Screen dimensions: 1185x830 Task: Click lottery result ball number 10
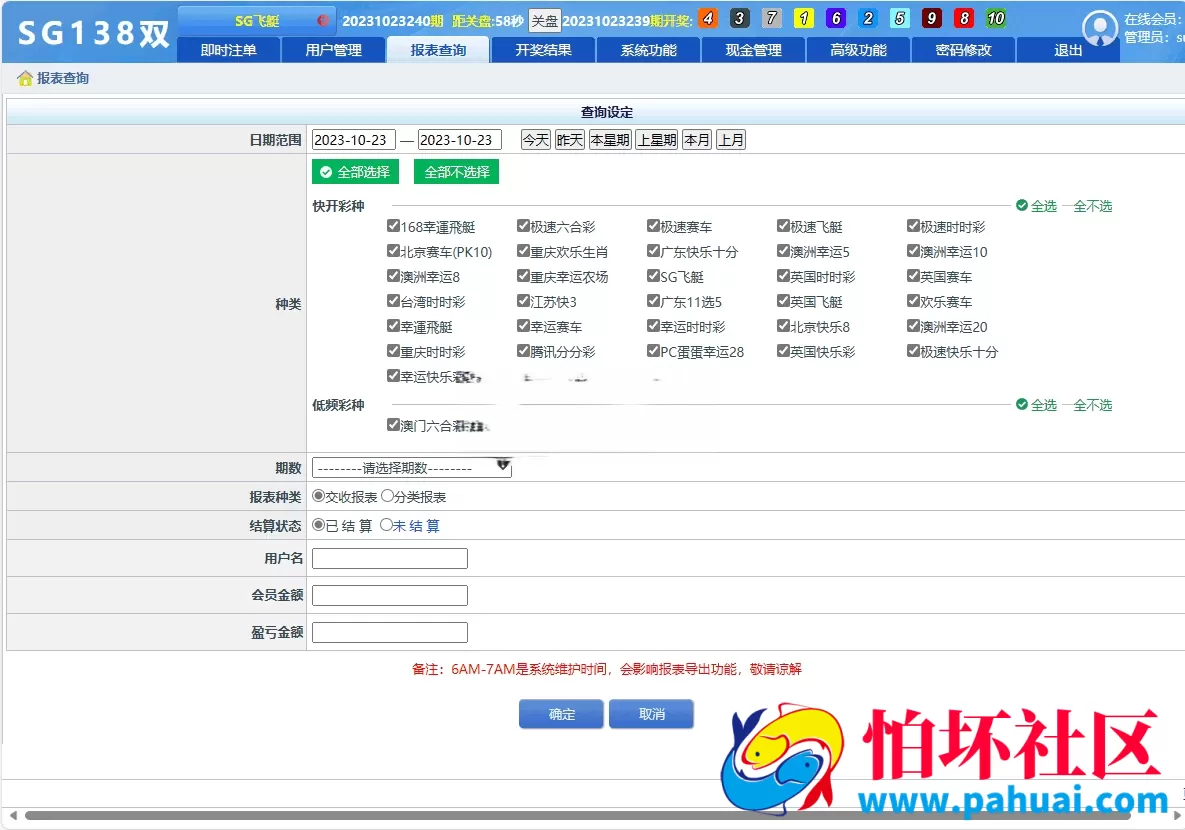pyautogui.click(x=996, y=18)
